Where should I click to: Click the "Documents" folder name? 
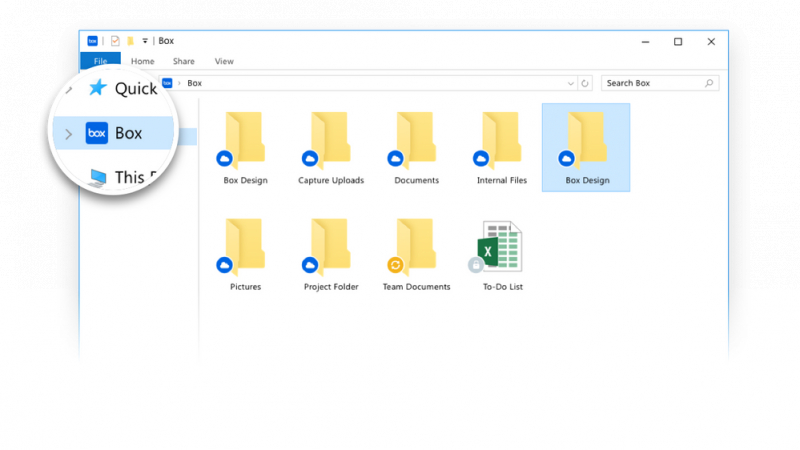point(416,180)
